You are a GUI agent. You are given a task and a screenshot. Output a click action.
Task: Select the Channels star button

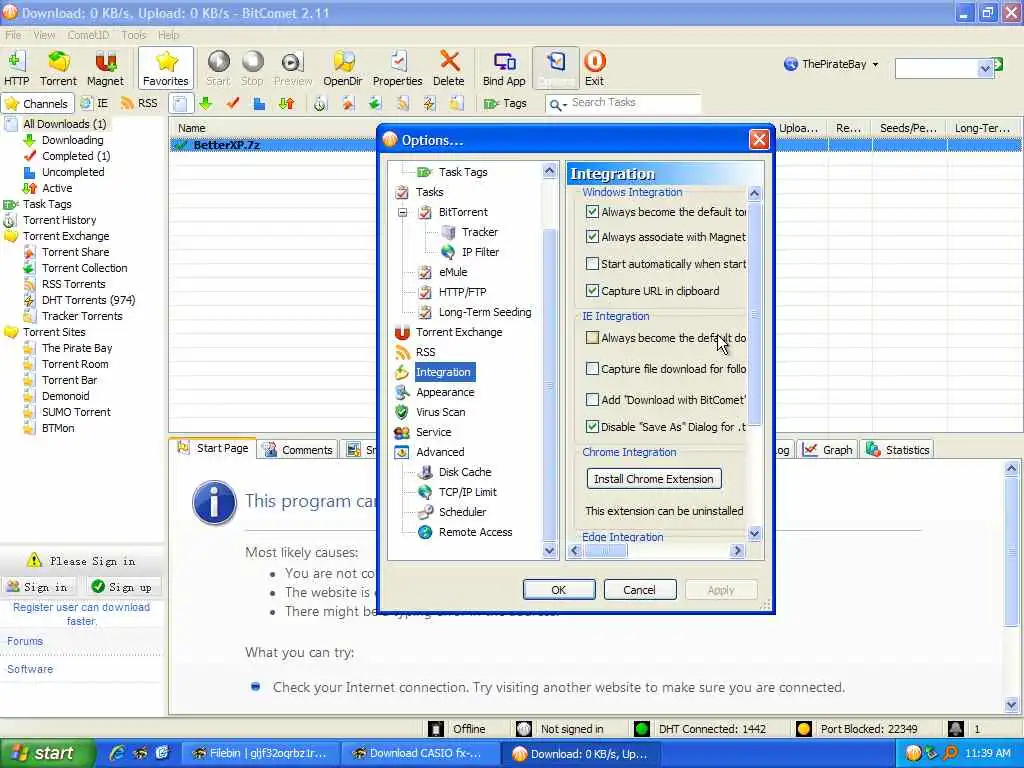coord(37,103)
